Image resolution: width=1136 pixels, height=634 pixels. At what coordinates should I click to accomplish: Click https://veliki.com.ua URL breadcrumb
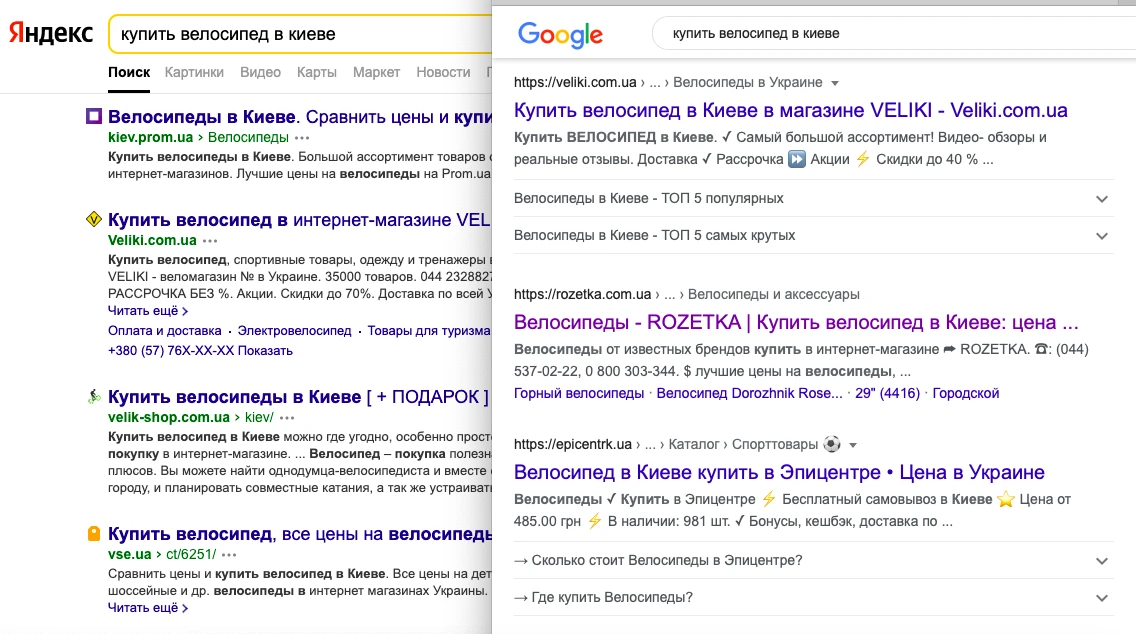click(x=575, y=83)
